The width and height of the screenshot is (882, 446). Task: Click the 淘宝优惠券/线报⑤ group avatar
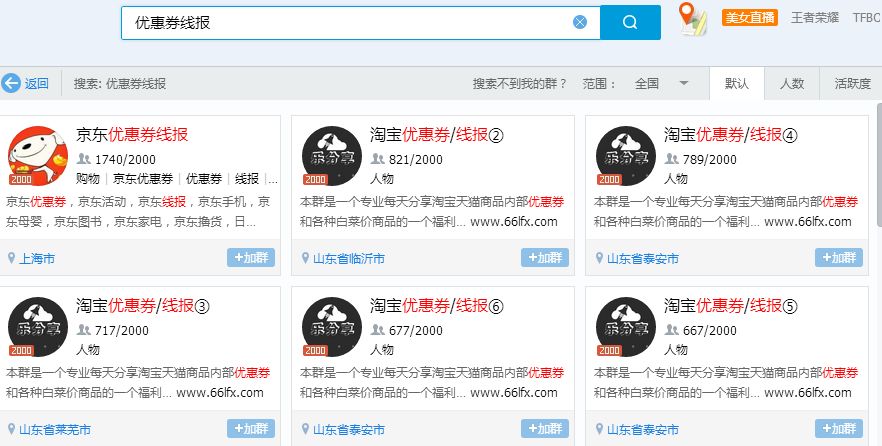click(x=625, y=327)
